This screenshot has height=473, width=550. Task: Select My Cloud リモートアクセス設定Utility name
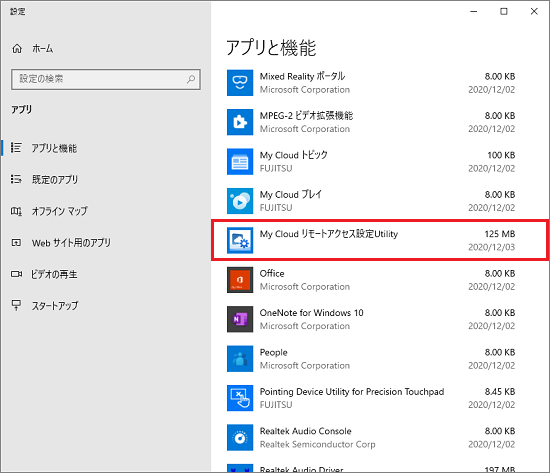coord(329,234)
